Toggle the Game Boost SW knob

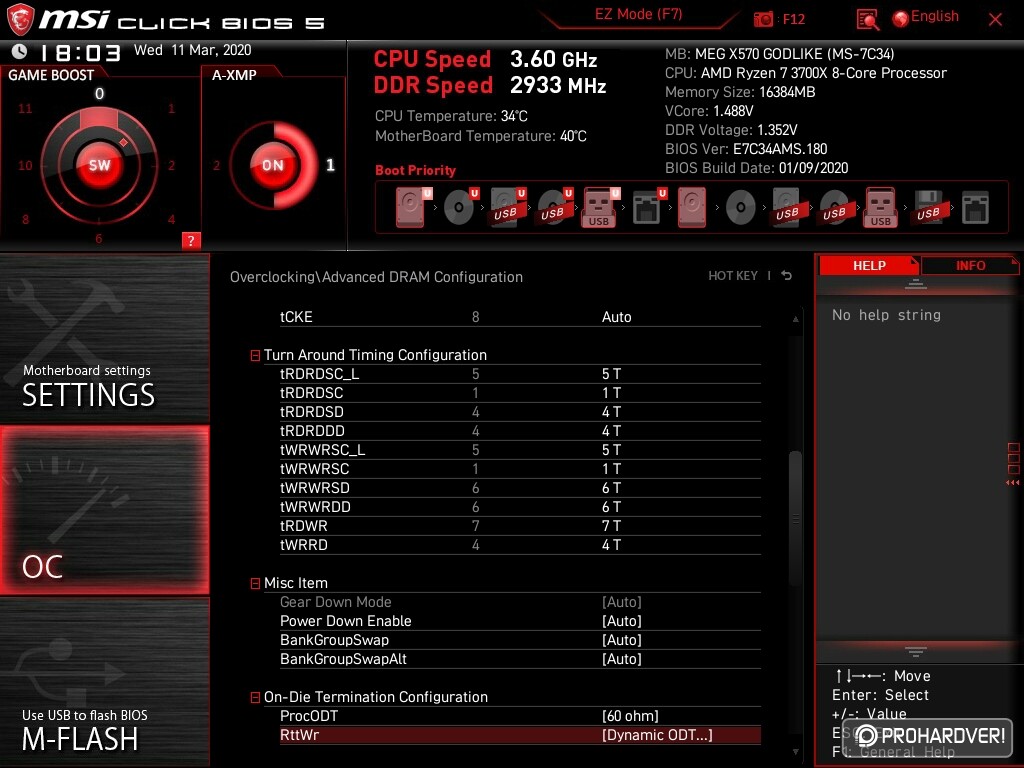99,165
